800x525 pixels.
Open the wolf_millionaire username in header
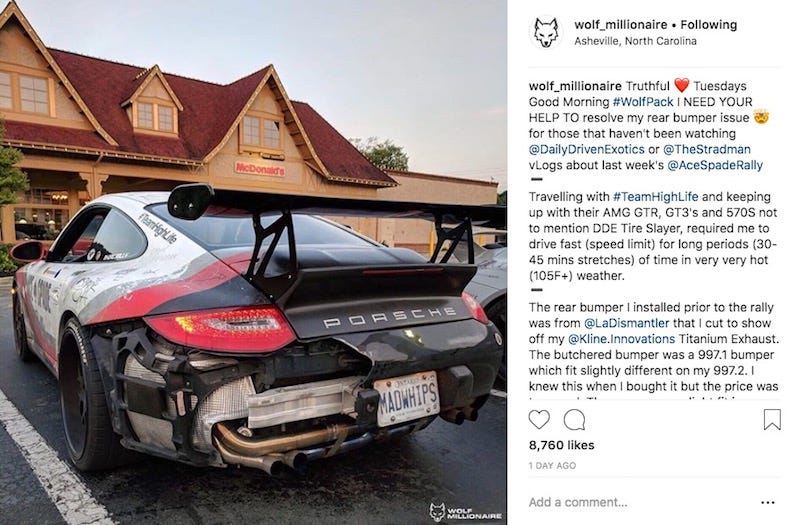click(x=620, y=24)
